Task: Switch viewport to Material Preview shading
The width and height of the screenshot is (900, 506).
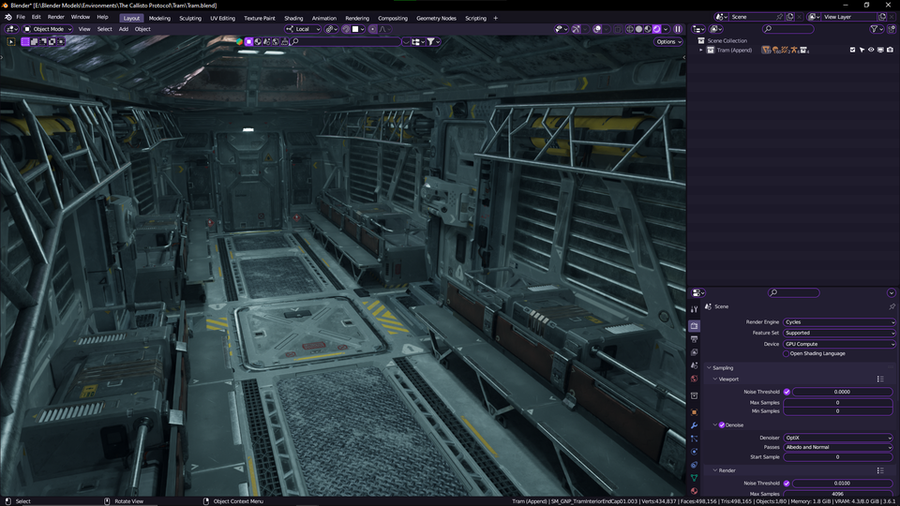Action: tap(648, 29)
